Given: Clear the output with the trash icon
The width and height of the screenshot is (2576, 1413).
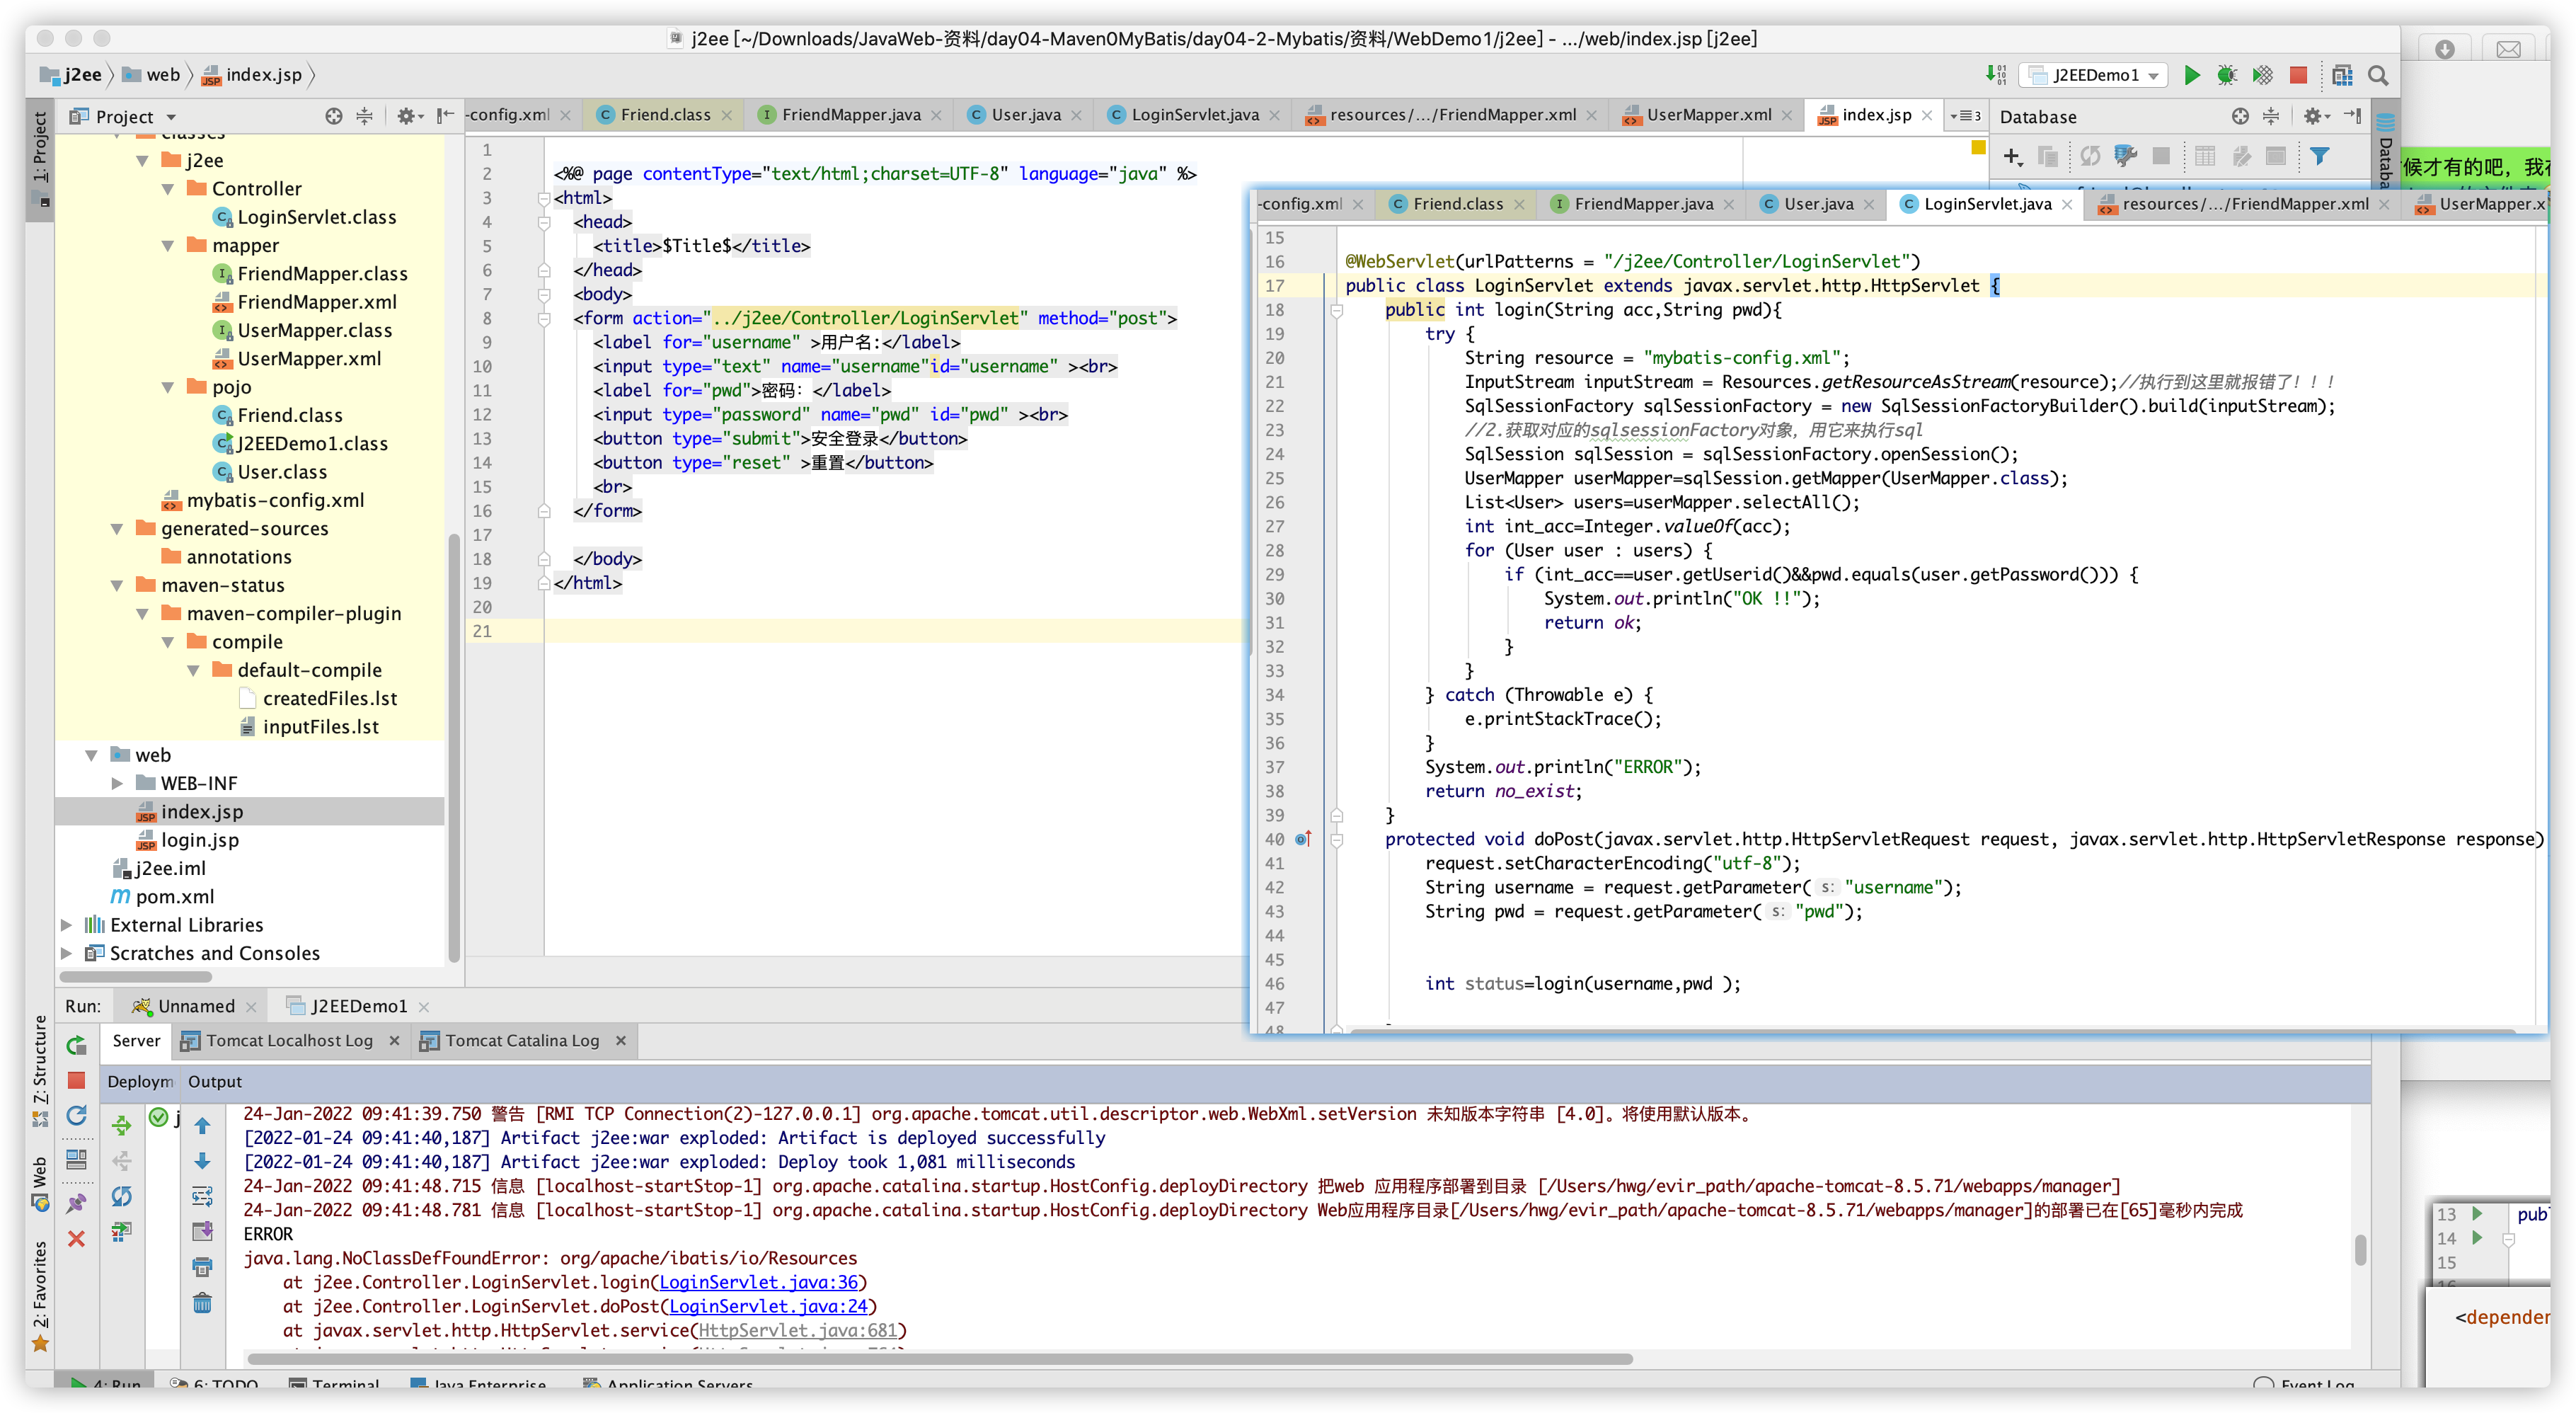Looking at the screenshot, I should pyautogui.click(x=202, y=1303).
